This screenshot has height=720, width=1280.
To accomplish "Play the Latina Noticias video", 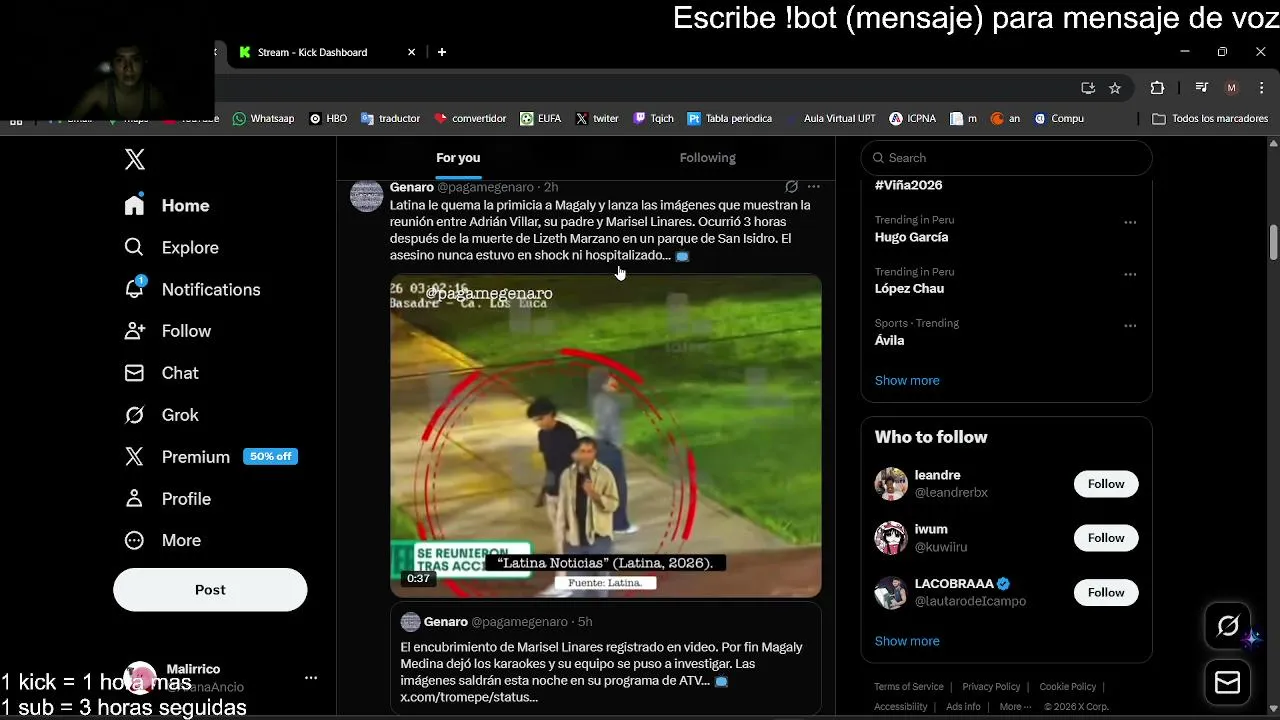I will click(606, 437).
